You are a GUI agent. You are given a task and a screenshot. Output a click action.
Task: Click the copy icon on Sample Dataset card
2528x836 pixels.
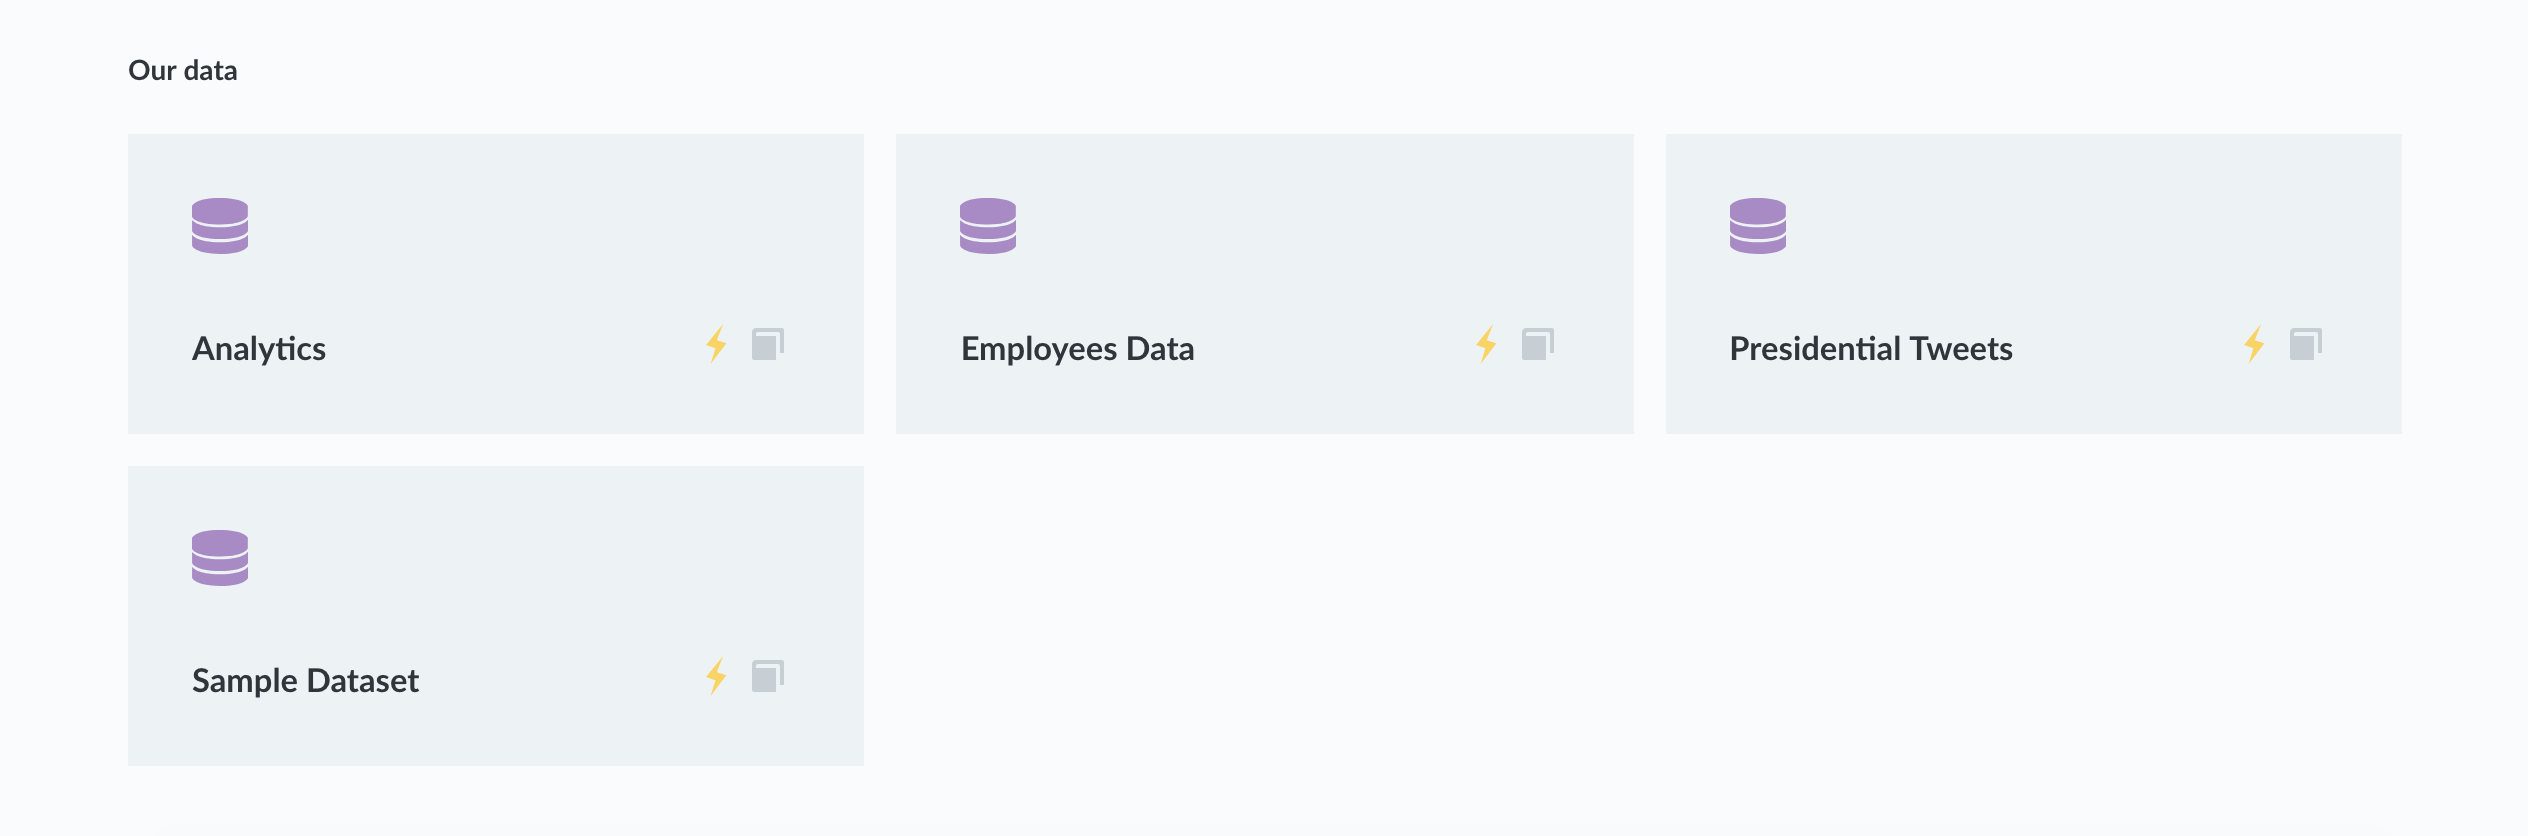(x=768, y=675)
